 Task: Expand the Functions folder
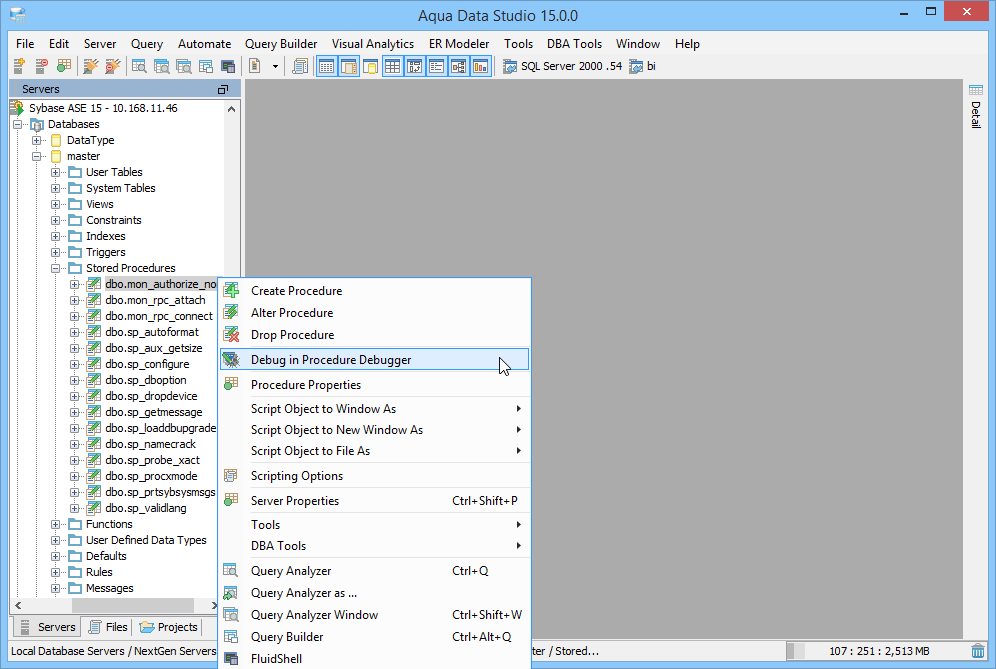tap(56, 524)
